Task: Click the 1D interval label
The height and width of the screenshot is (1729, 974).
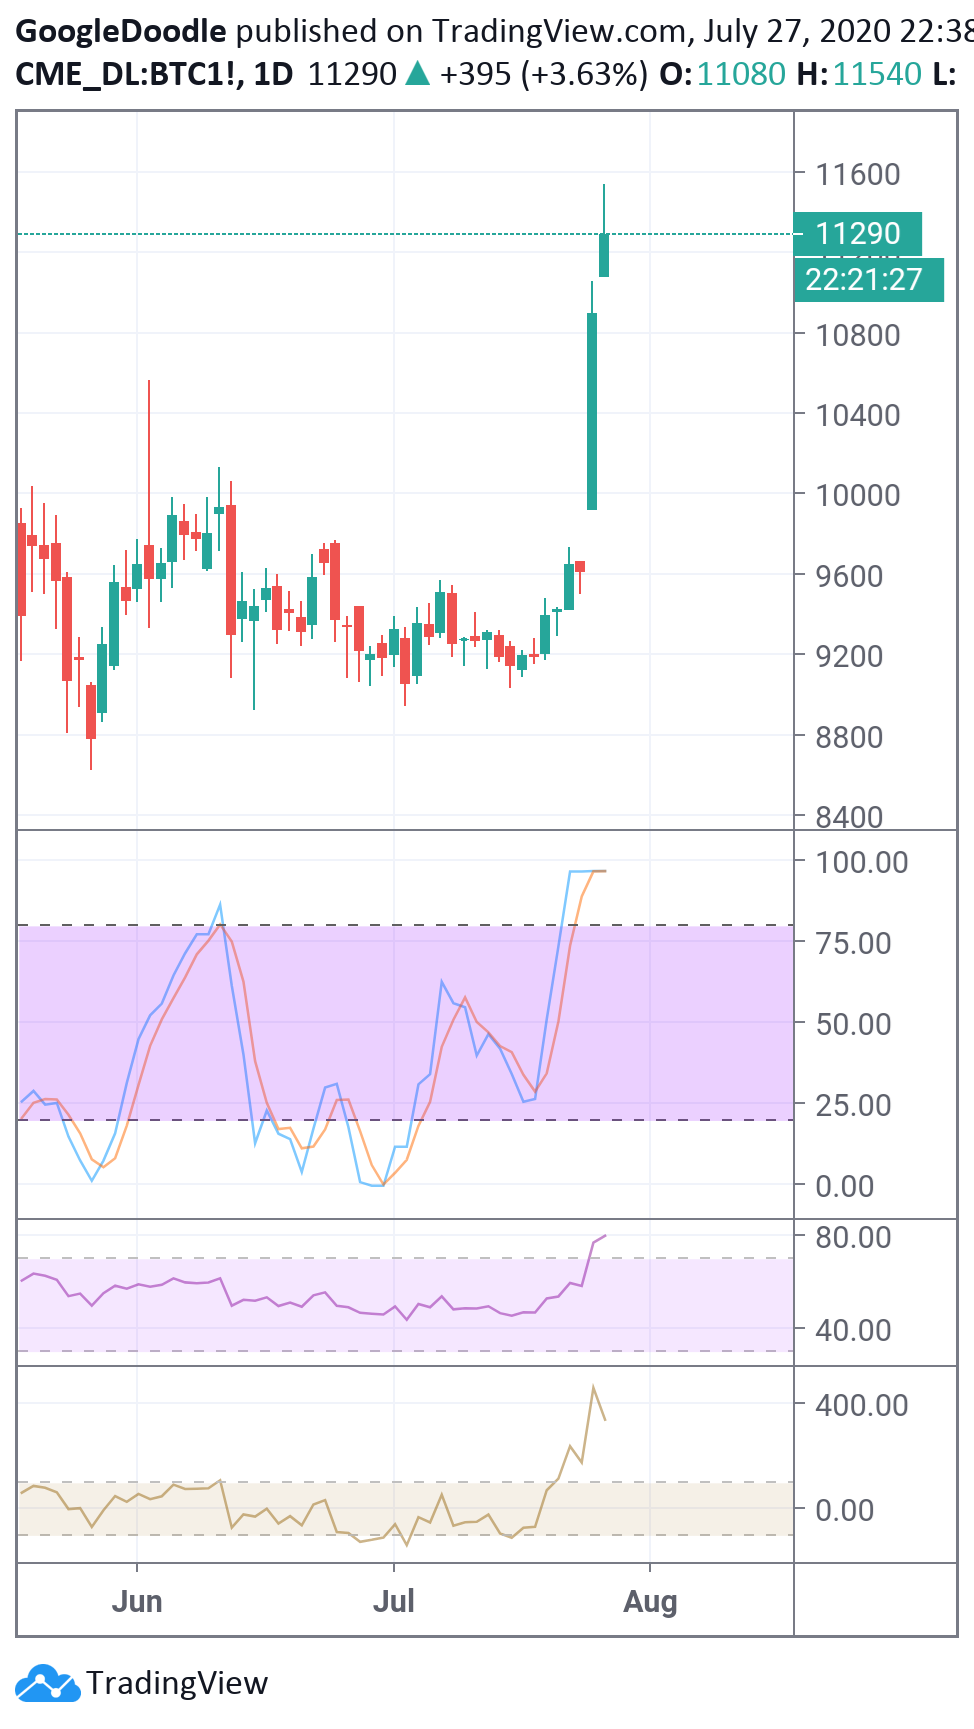Action: (274, 73)
